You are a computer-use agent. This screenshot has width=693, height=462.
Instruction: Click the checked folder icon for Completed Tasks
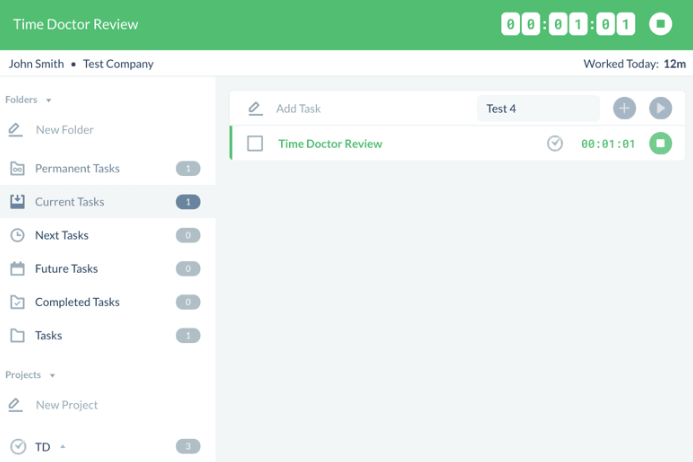pyautogui.click(x=17, y=302)
